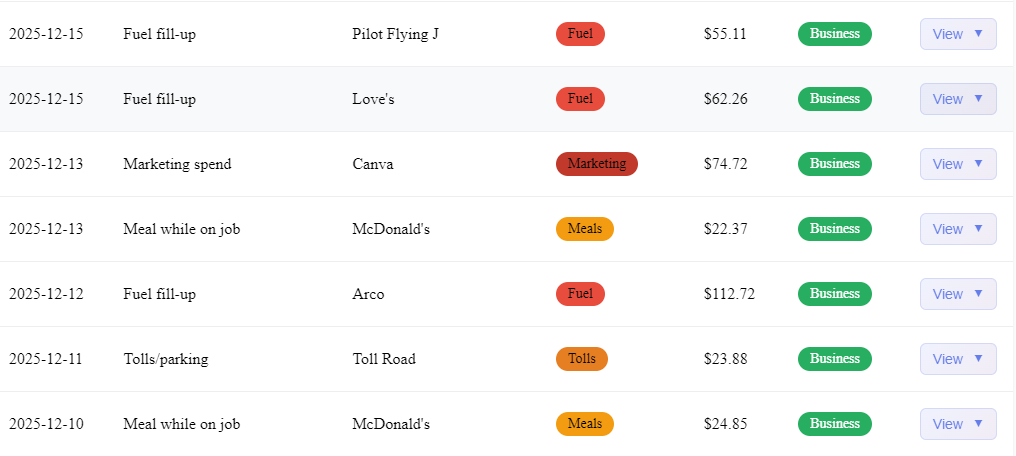Viewport: 1016px width, 456px height.
Task: Open View dropdown for $22.37 McDonald's meal
Action: 957,229
